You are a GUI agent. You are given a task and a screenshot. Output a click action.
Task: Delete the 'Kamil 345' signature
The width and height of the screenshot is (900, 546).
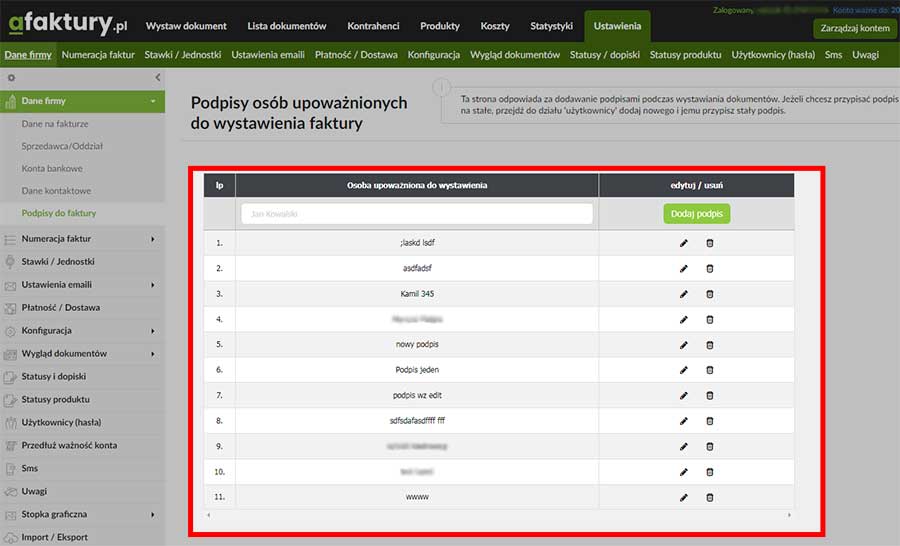click(709, 294)
